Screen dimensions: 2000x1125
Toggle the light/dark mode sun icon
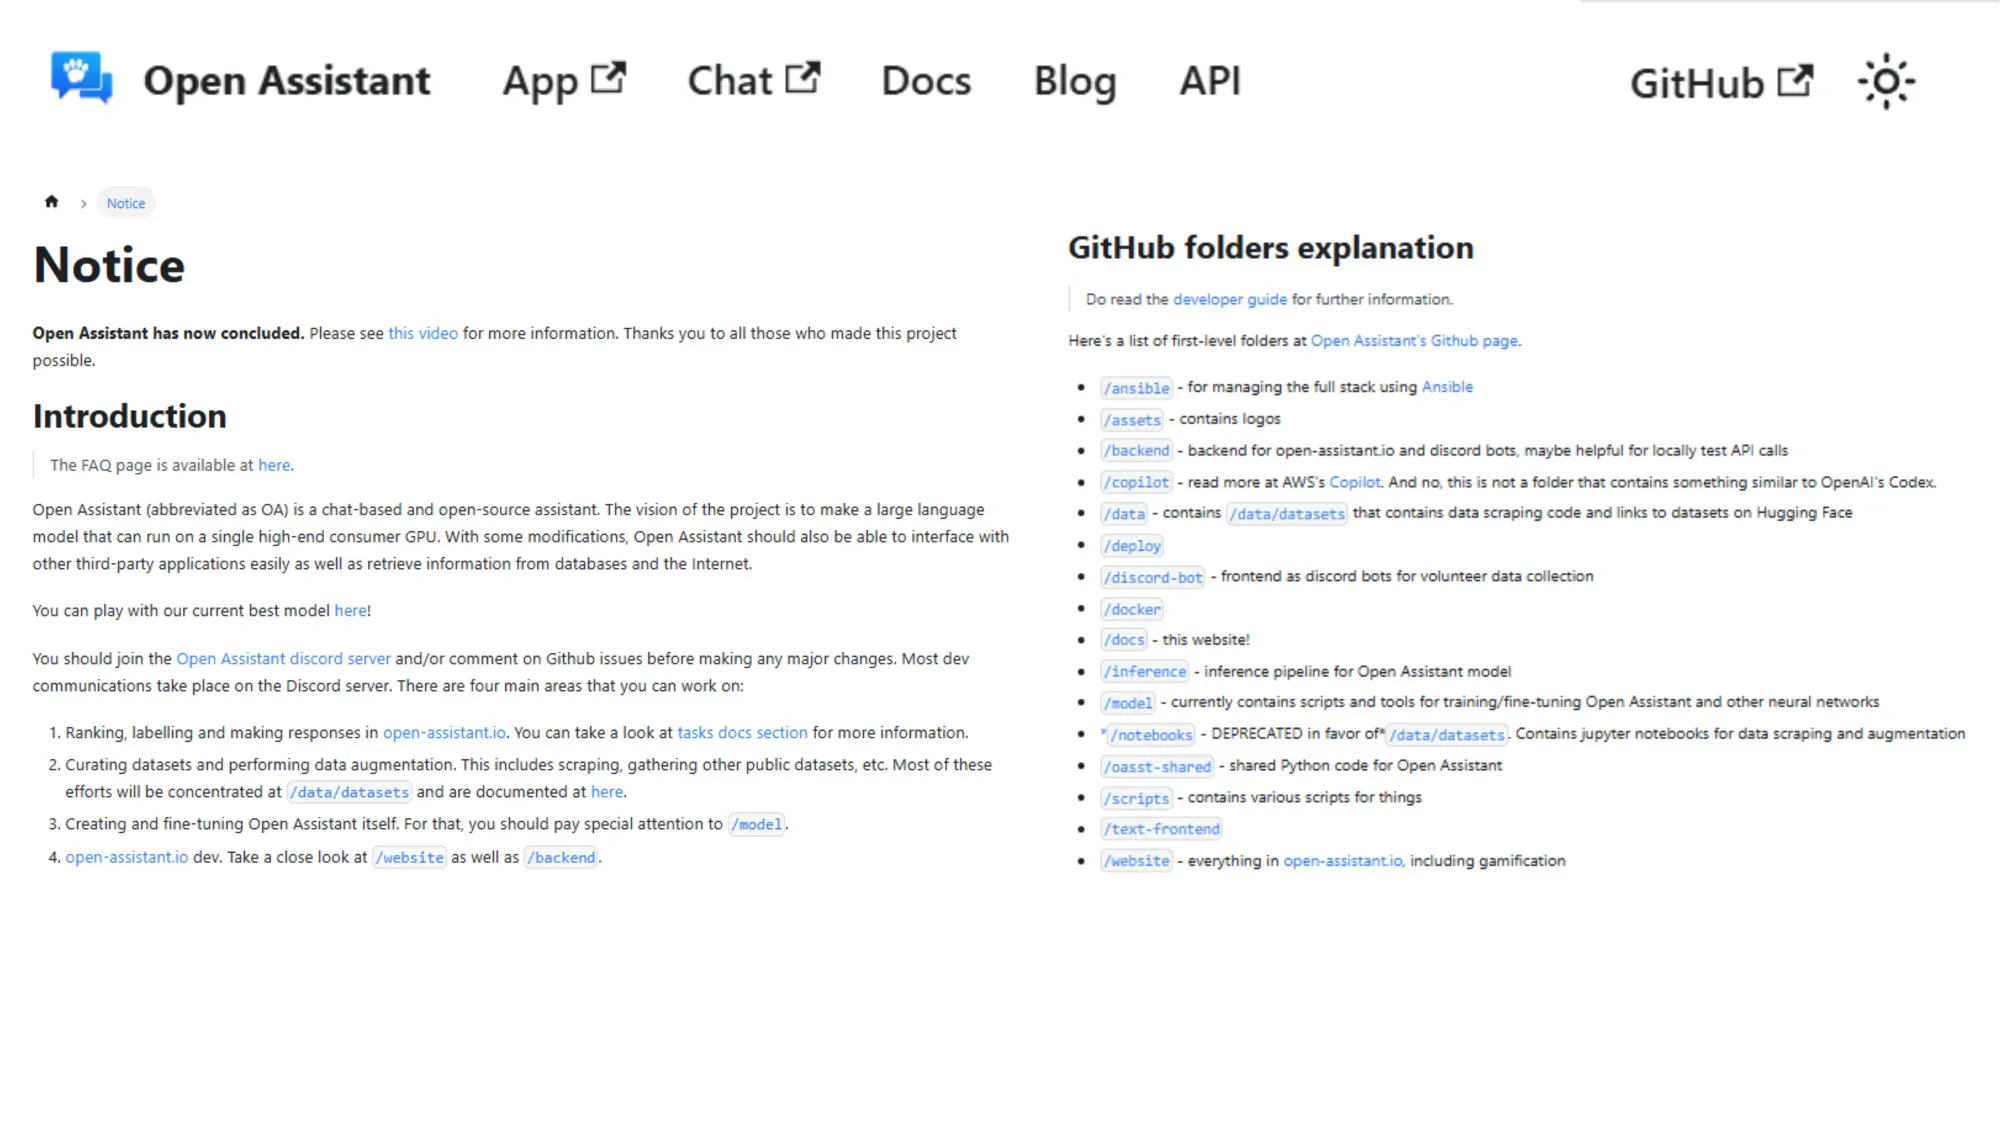tap(1886, 82)
